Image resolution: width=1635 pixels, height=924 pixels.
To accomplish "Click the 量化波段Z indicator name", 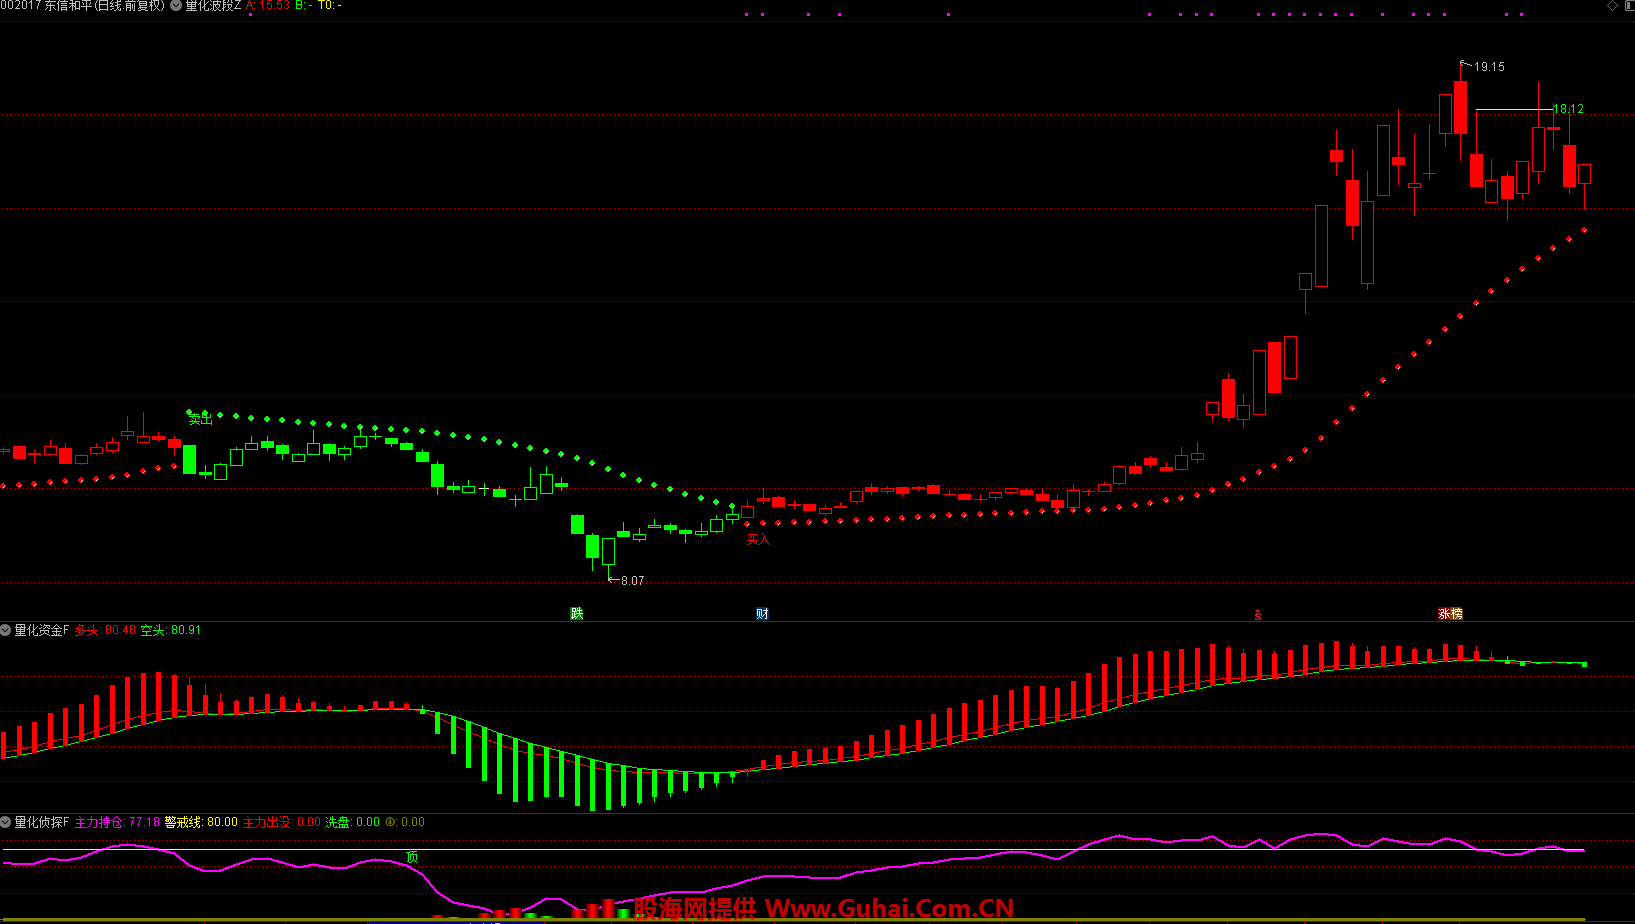I will click(213, 5).
